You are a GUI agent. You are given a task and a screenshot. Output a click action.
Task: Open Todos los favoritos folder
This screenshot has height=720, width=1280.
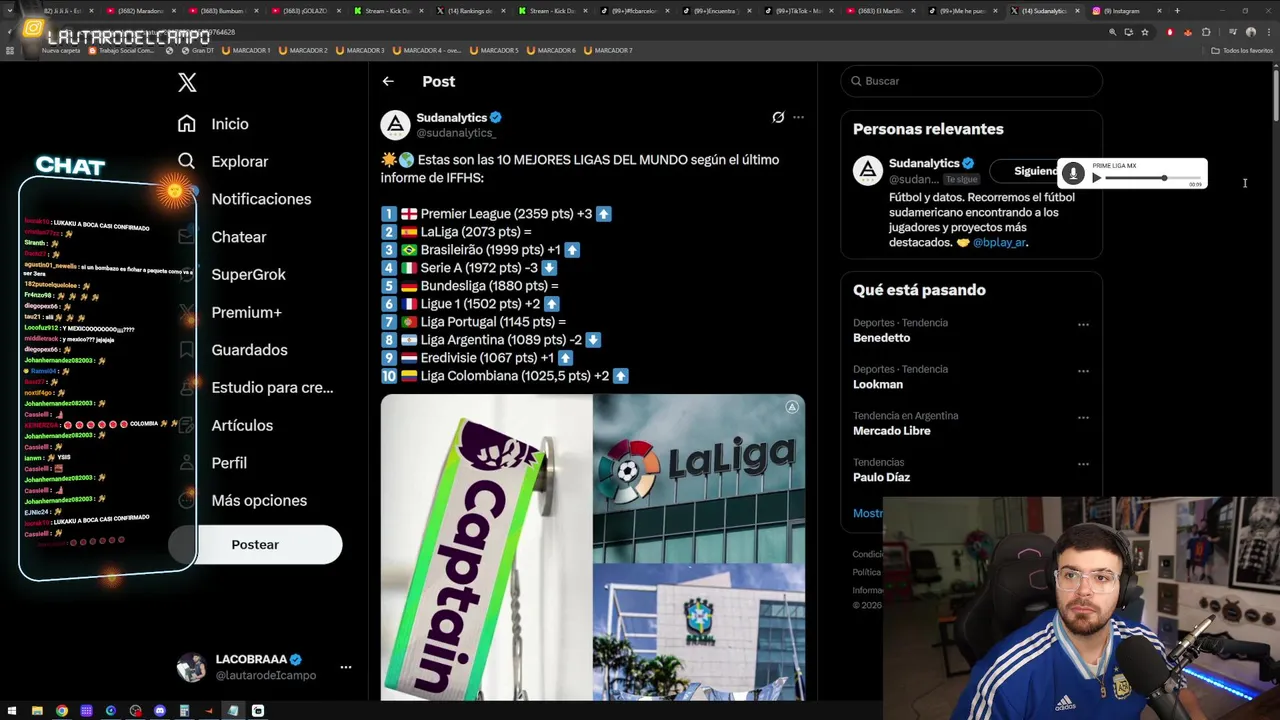(x=1243, y=50)
